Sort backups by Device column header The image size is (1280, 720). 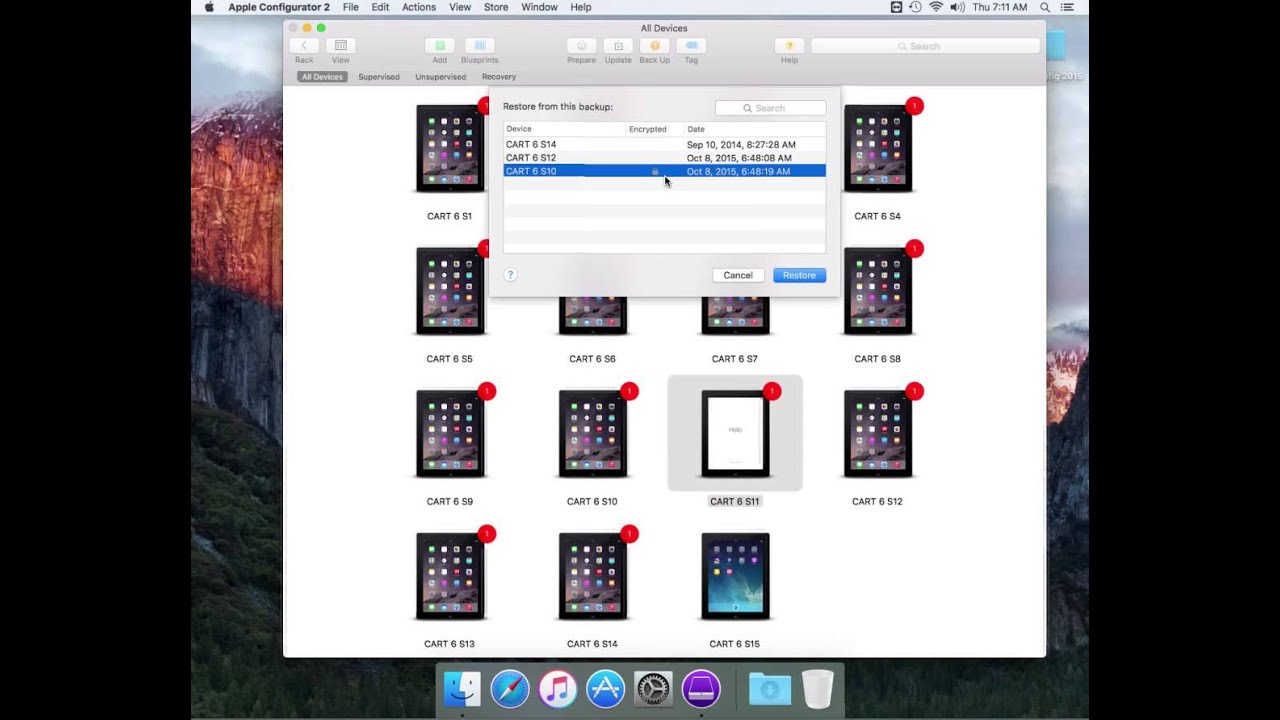pyautogui.click(x=564, y=129)
